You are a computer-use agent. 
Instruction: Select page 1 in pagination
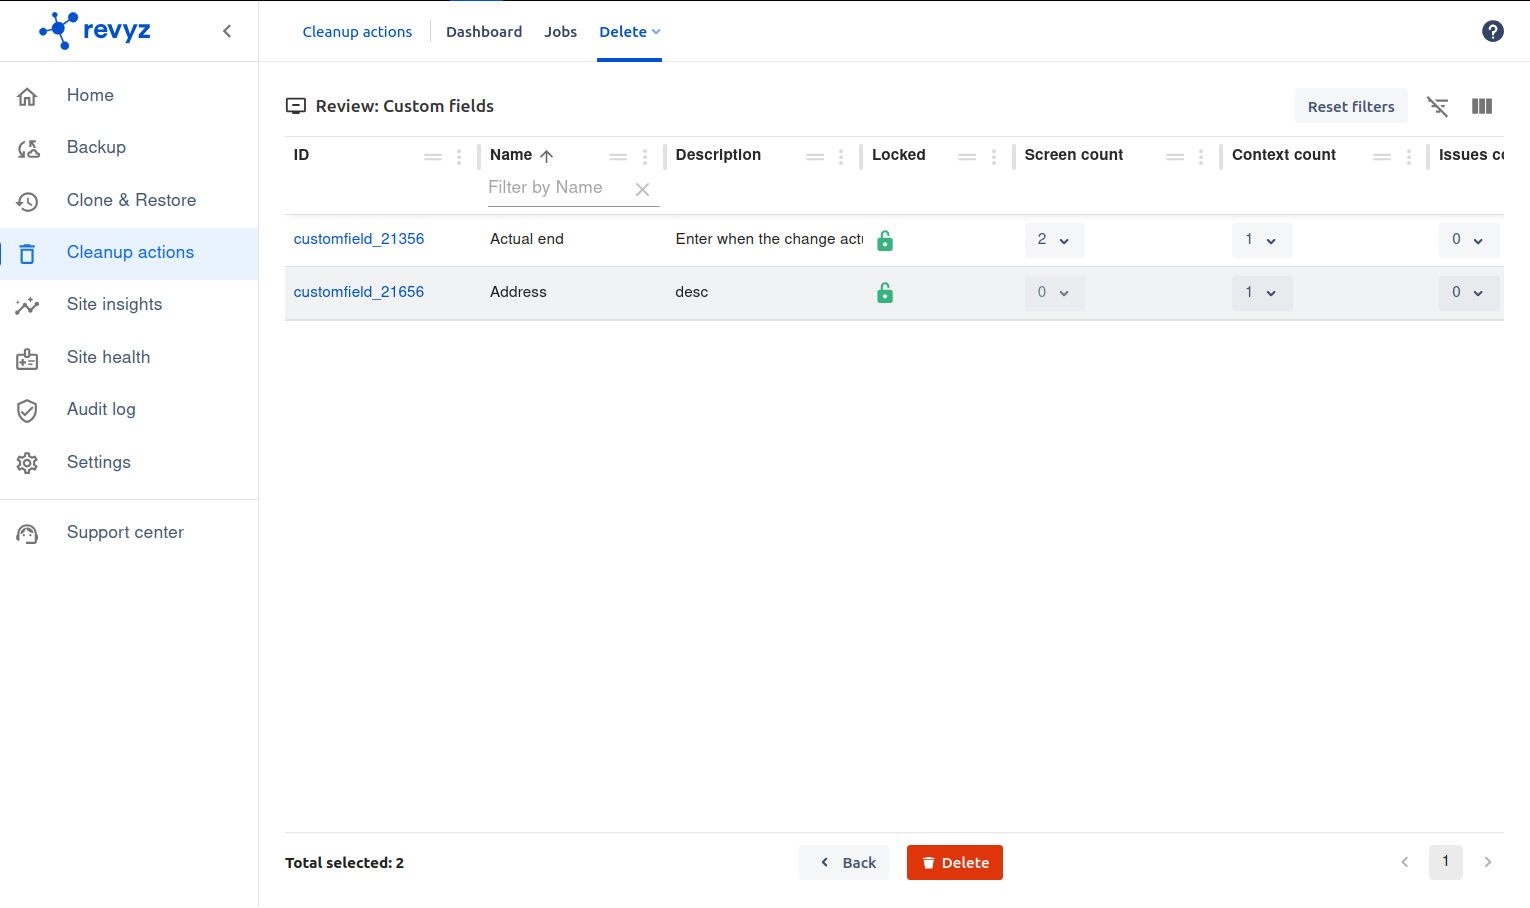(x=1446, y=862)
